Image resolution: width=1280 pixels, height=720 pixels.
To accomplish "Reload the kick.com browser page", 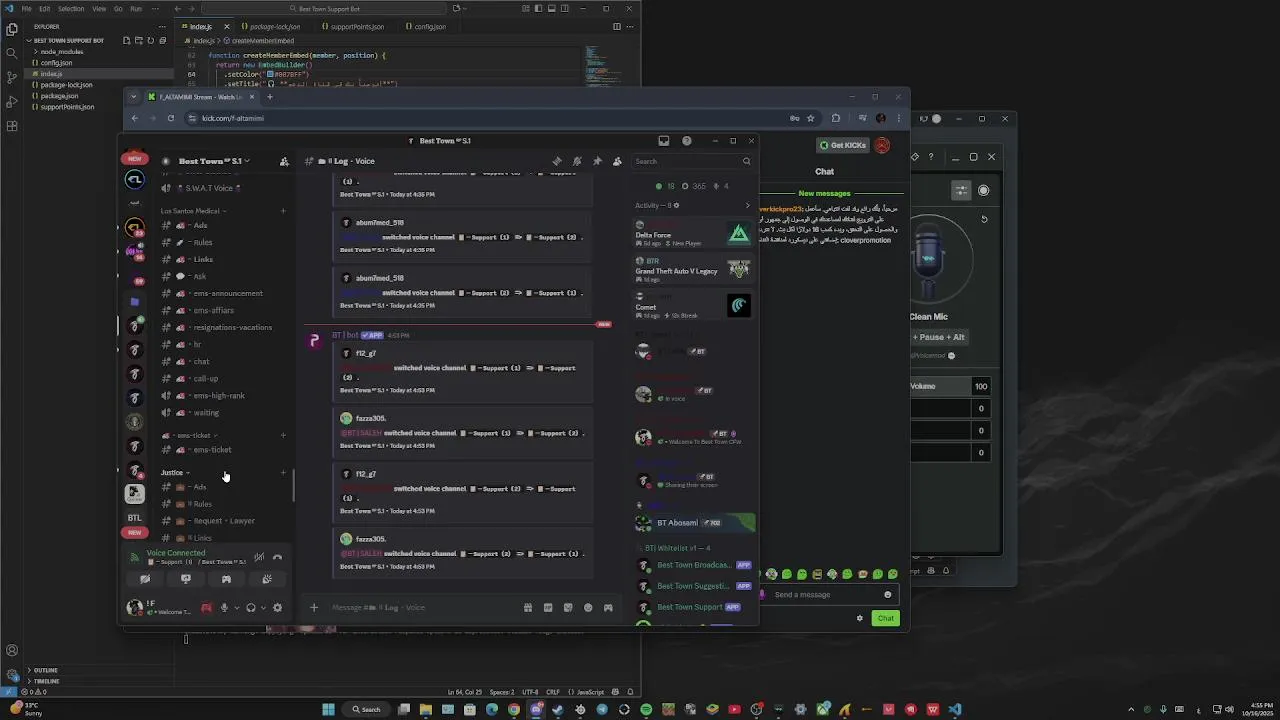I will point(171,118).
